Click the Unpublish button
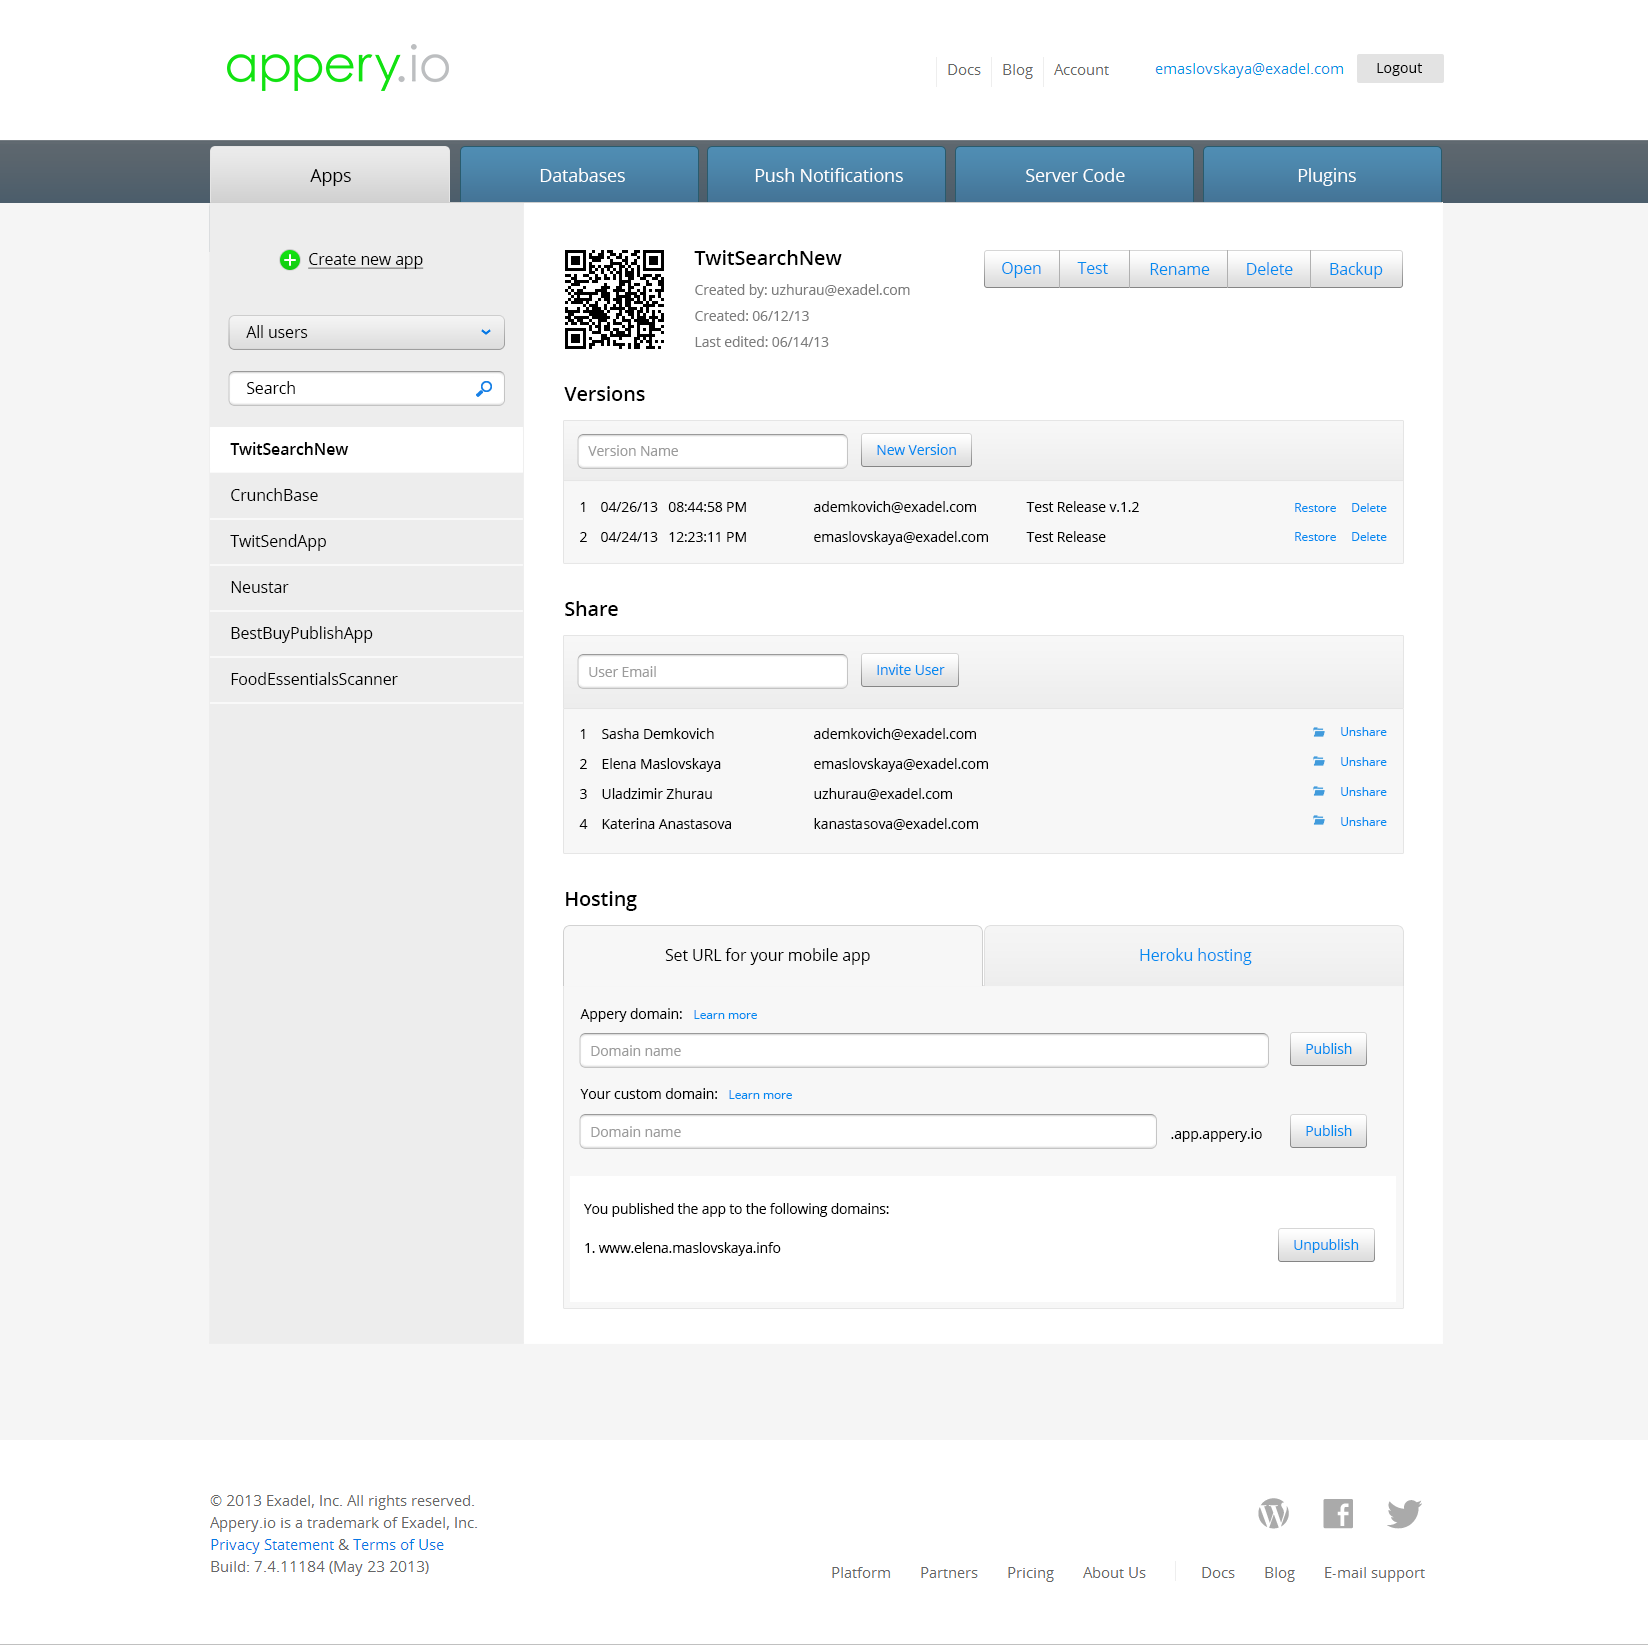The width and height of the screenshot is (1648, 1645). (1326, 1246)
